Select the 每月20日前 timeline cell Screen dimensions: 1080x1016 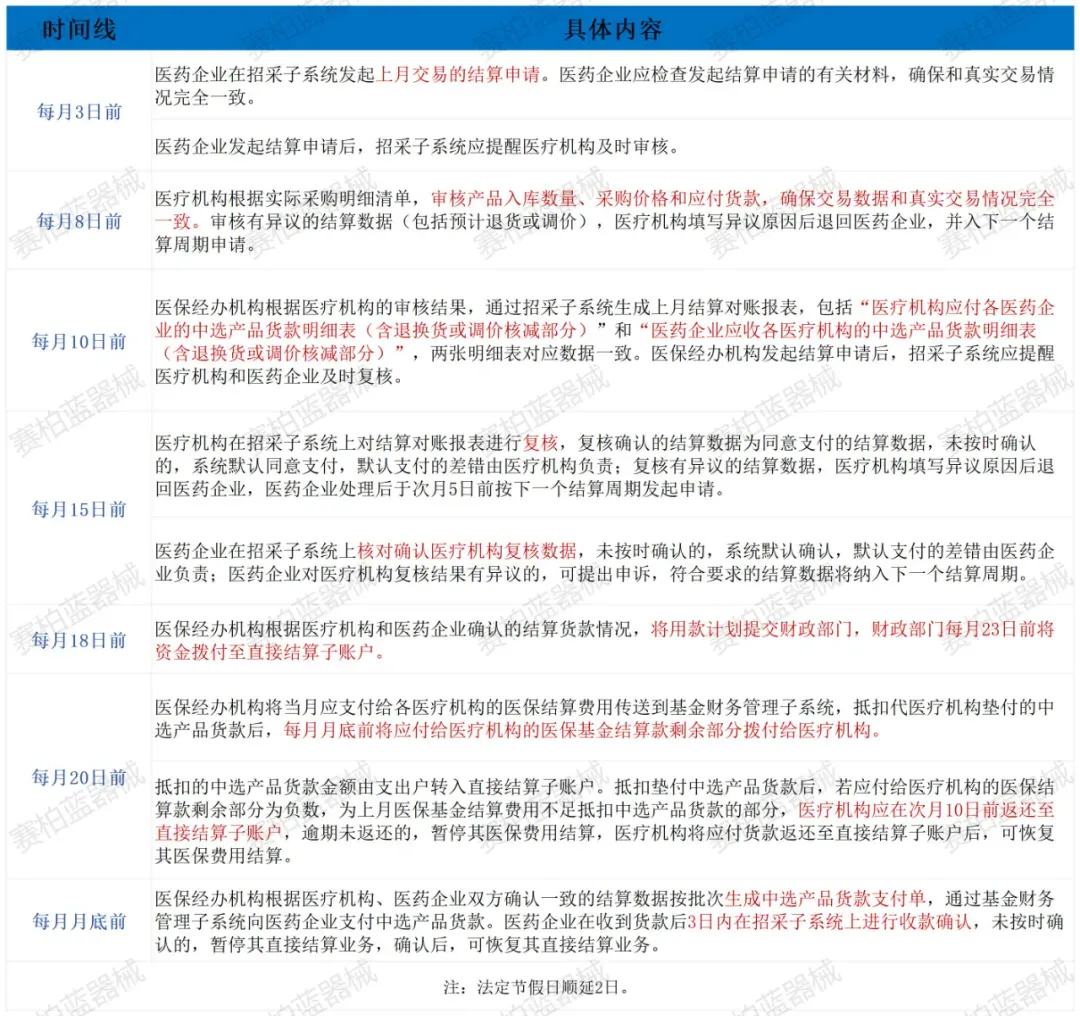tap(79, 777)
